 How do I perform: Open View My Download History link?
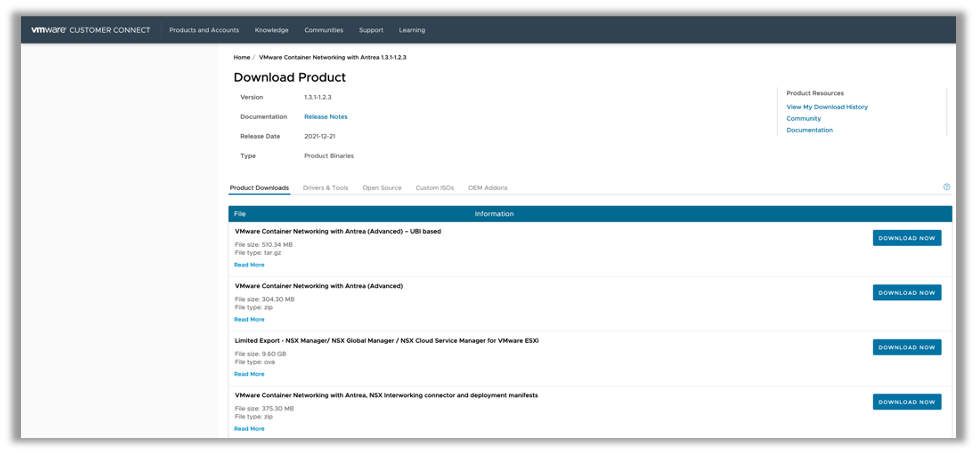coord(827,107)
